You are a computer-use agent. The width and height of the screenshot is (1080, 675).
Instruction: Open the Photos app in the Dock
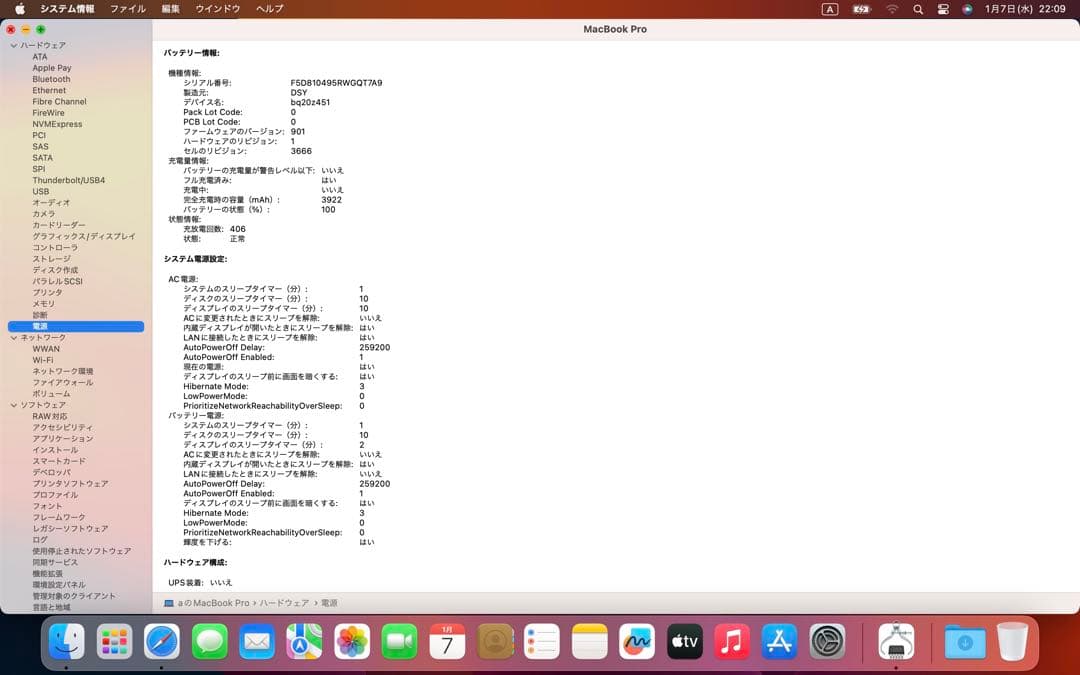pos(351,643)
